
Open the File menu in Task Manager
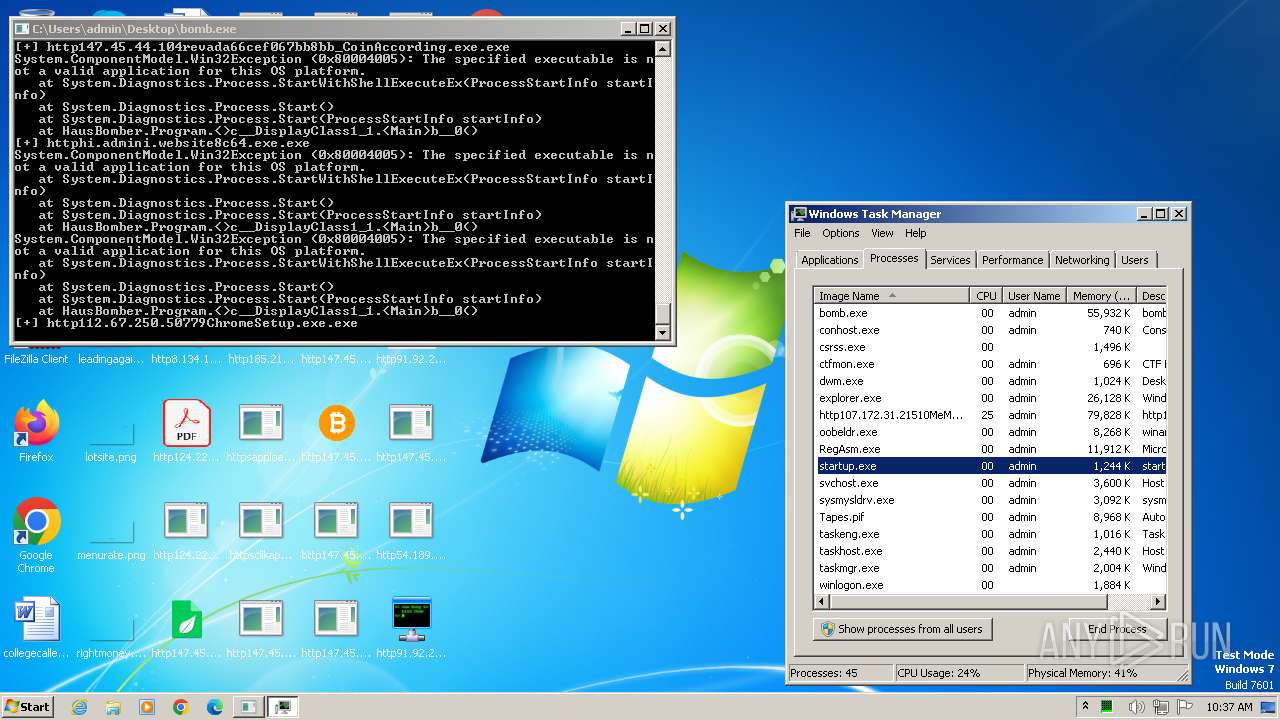coord(802,233)
